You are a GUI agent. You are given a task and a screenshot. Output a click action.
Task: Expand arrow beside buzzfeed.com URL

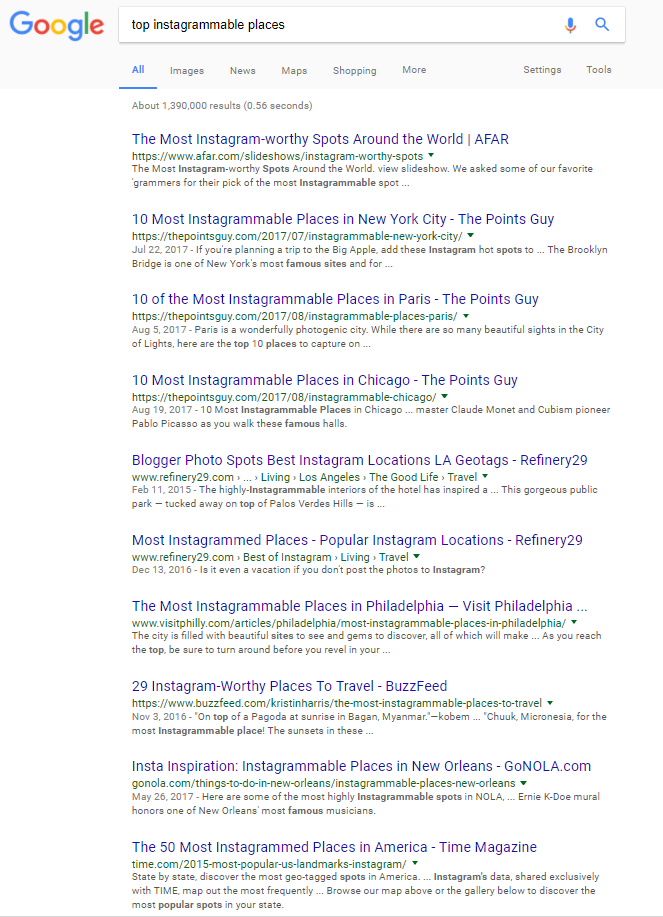tap(550, 702)
